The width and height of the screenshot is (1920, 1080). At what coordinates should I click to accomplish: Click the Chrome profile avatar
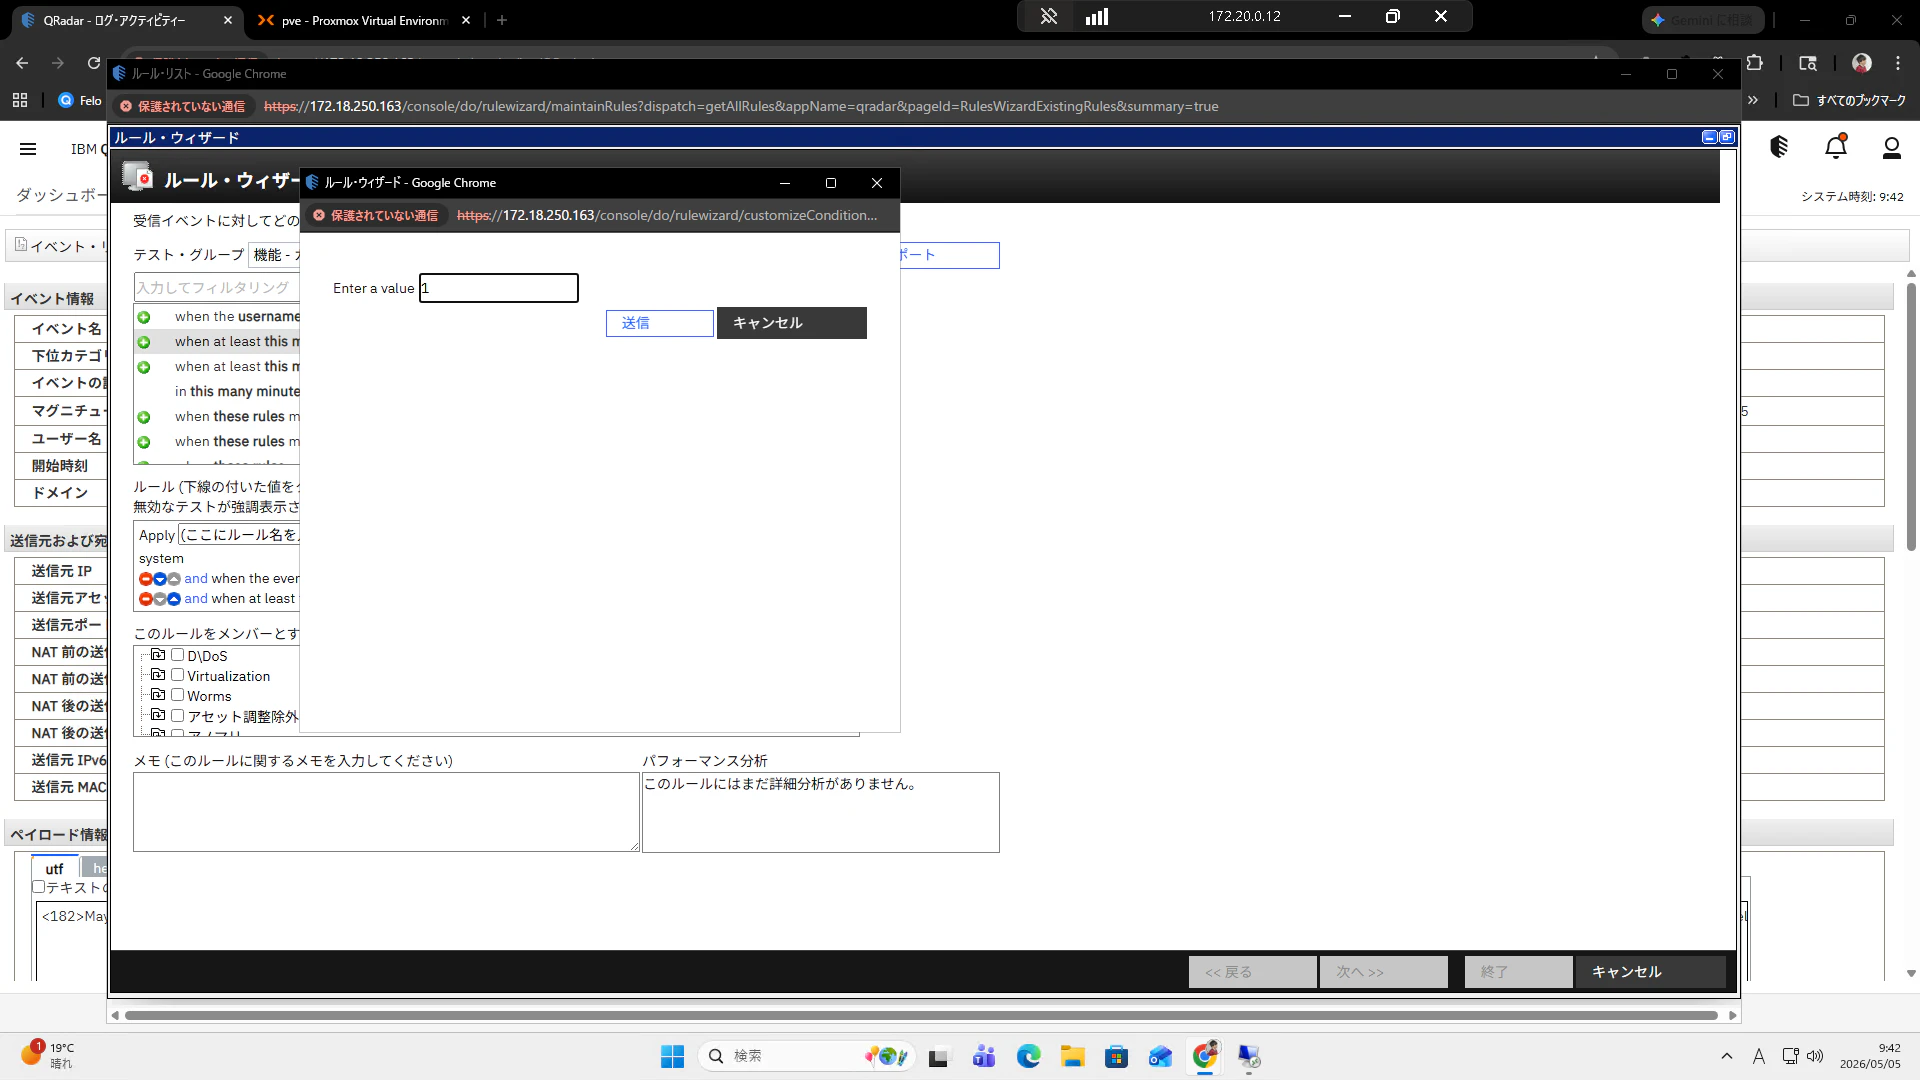pyautogui.click(x=1861, y=63)
